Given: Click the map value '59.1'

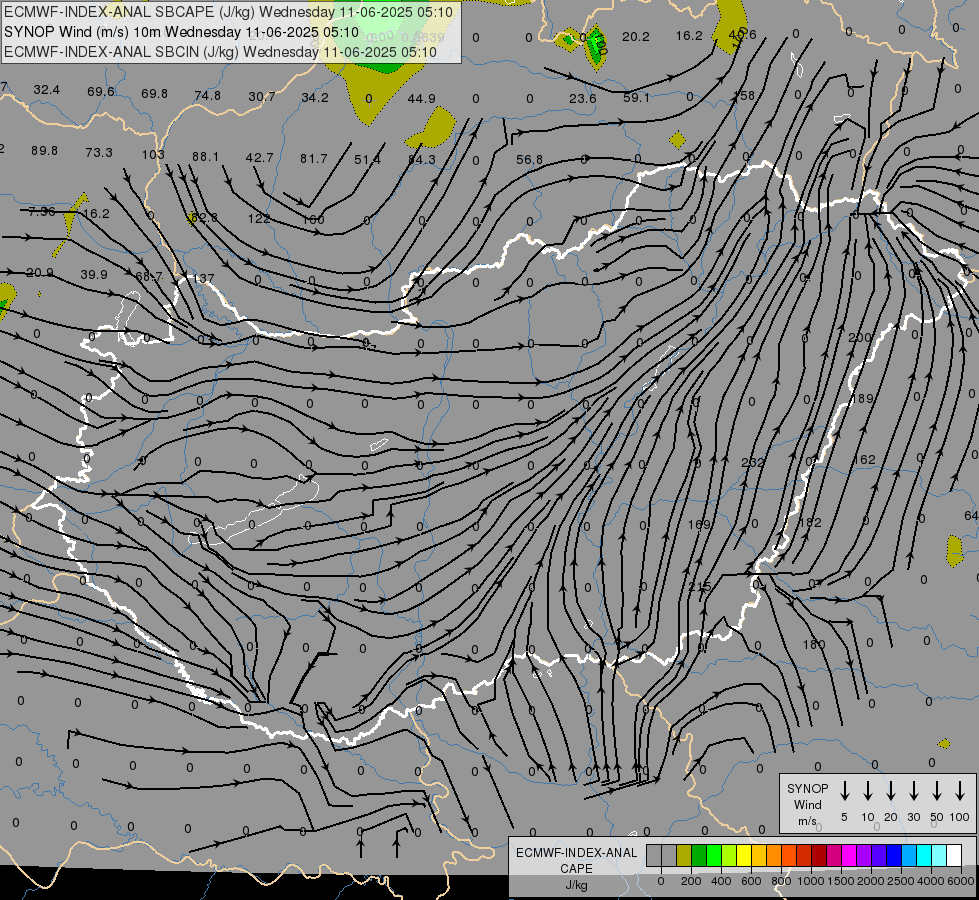Looking at the screenshot, I should [x=636, y=98].
